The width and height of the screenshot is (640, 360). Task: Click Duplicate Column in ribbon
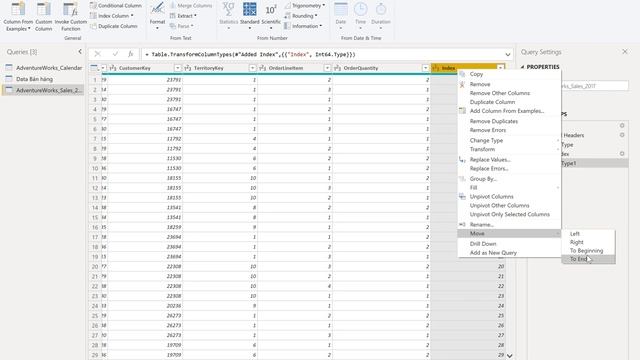pos(113,26)
